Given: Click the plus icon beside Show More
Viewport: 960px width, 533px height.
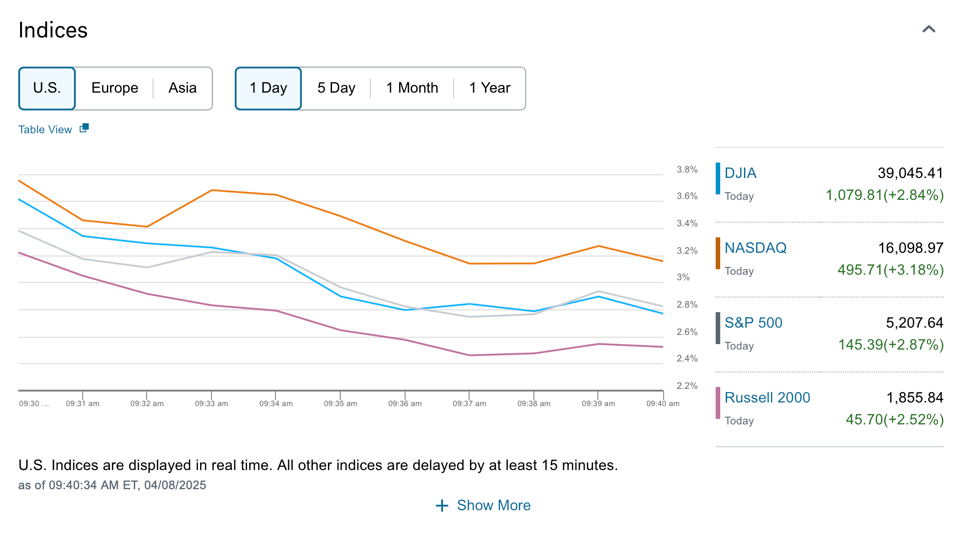Looking at the screenshot, I should [x=442, y=506].
